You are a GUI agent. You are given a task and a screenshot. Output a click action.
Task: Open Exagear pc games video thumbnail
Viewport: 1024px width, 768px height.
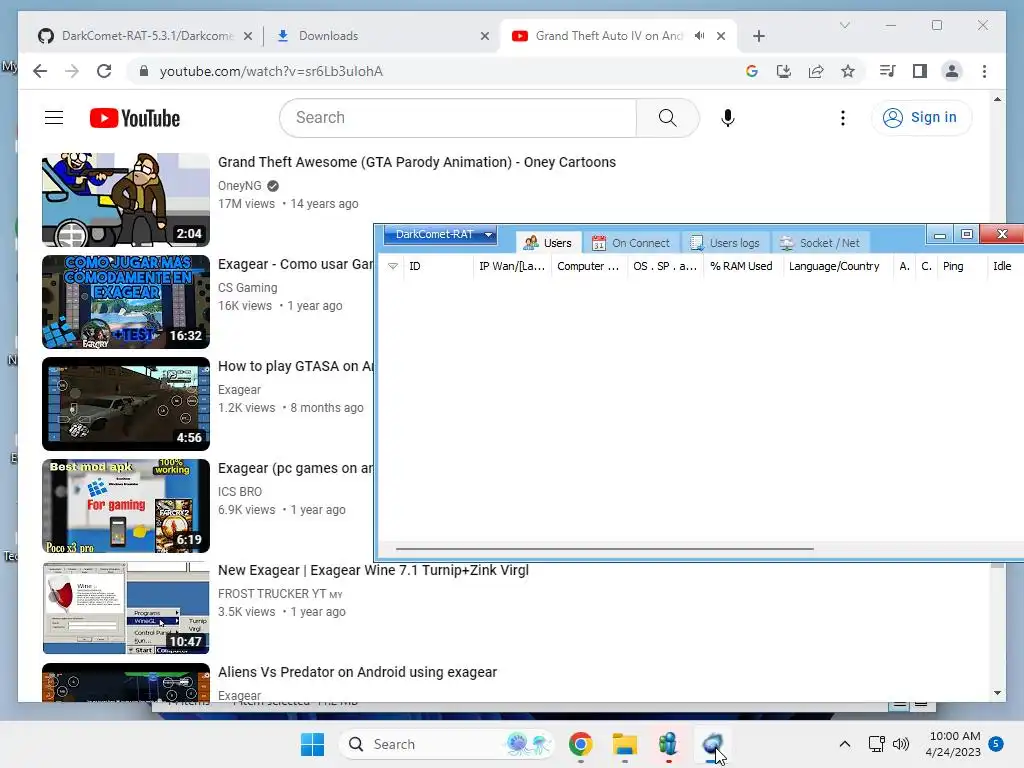[126, 505]
